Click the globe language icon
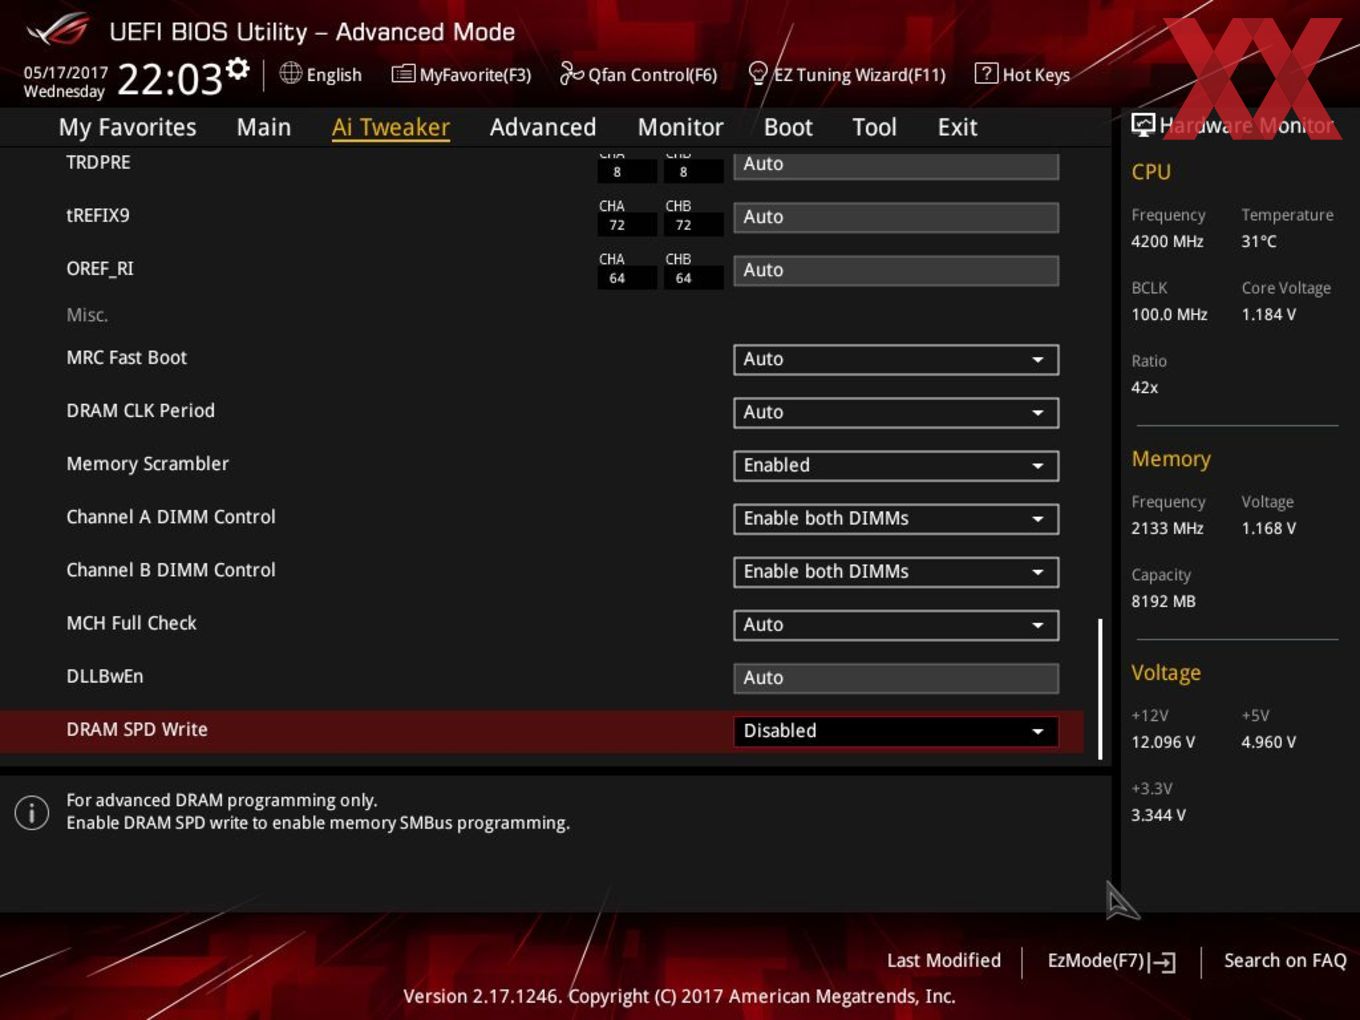 [290, 73]
